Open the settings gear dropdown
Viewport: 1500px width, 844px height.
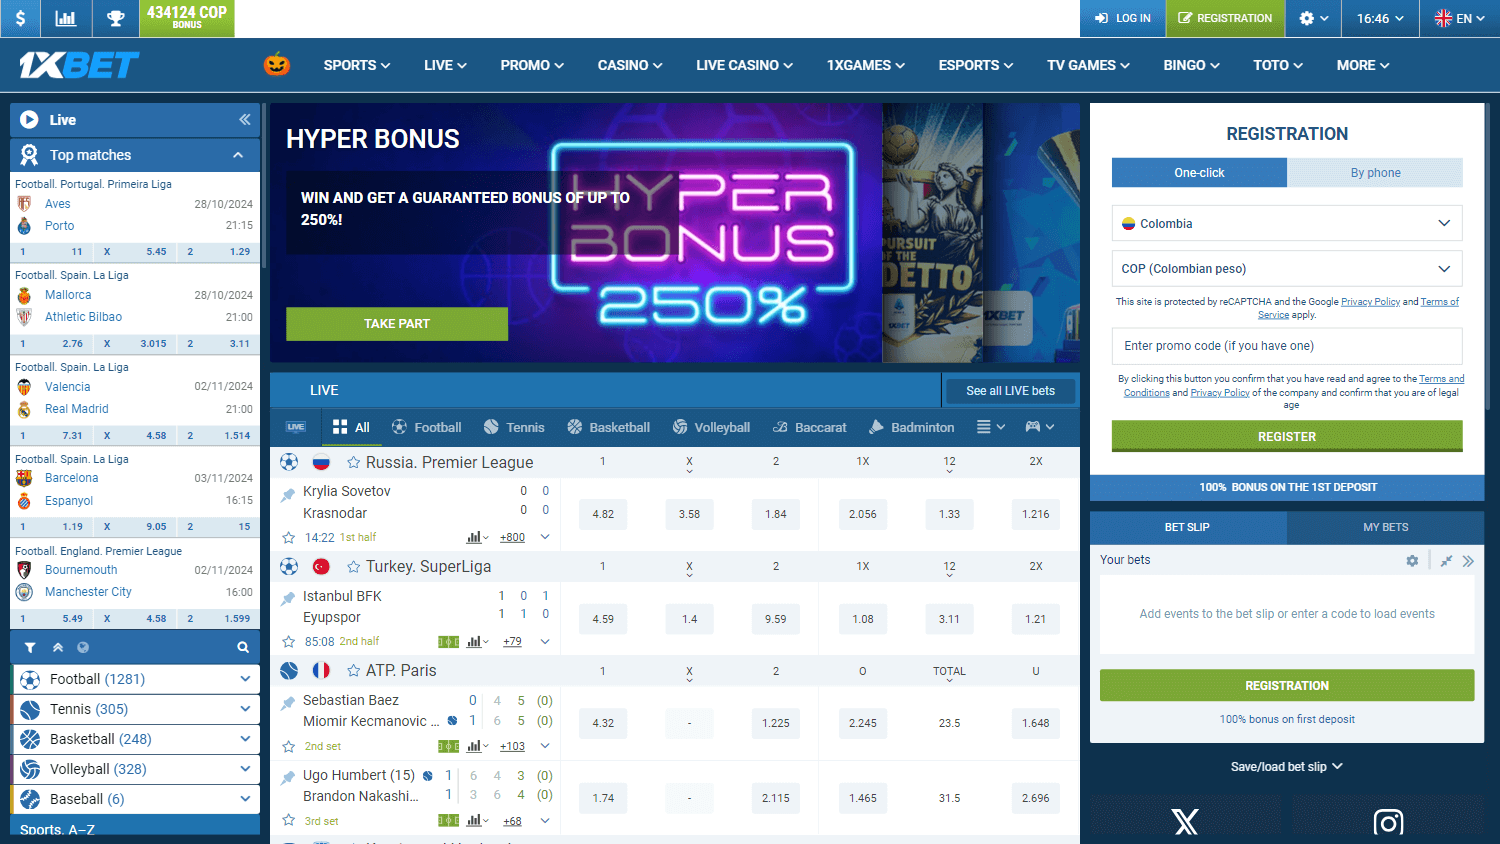1314,18
